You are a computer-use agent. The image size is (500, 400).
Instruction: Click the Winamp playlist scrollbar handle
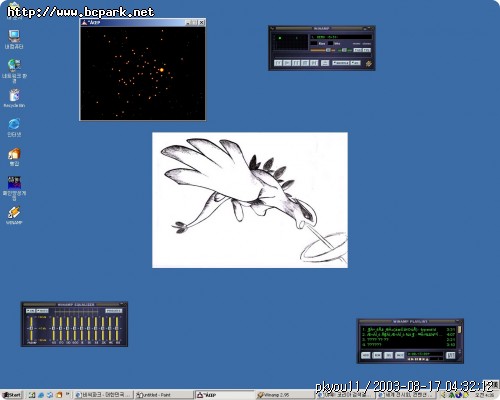click(460, 330)
